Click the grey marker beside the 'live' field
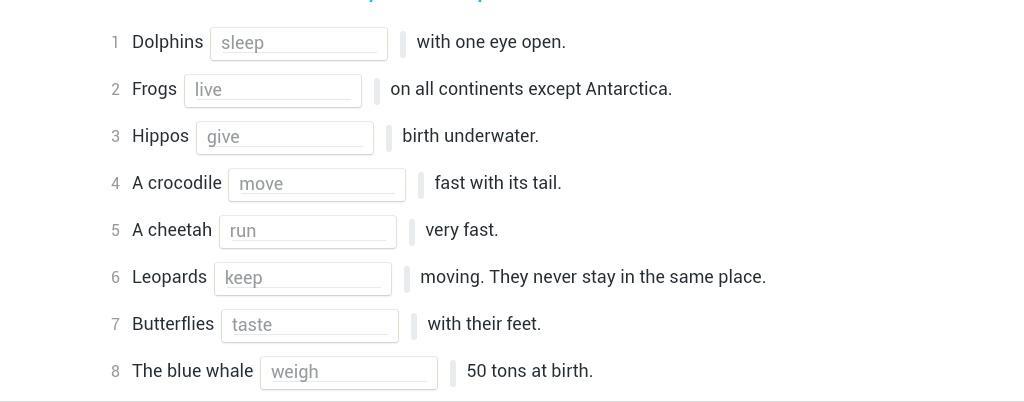Screen dimensions: 1024x402 377,91
